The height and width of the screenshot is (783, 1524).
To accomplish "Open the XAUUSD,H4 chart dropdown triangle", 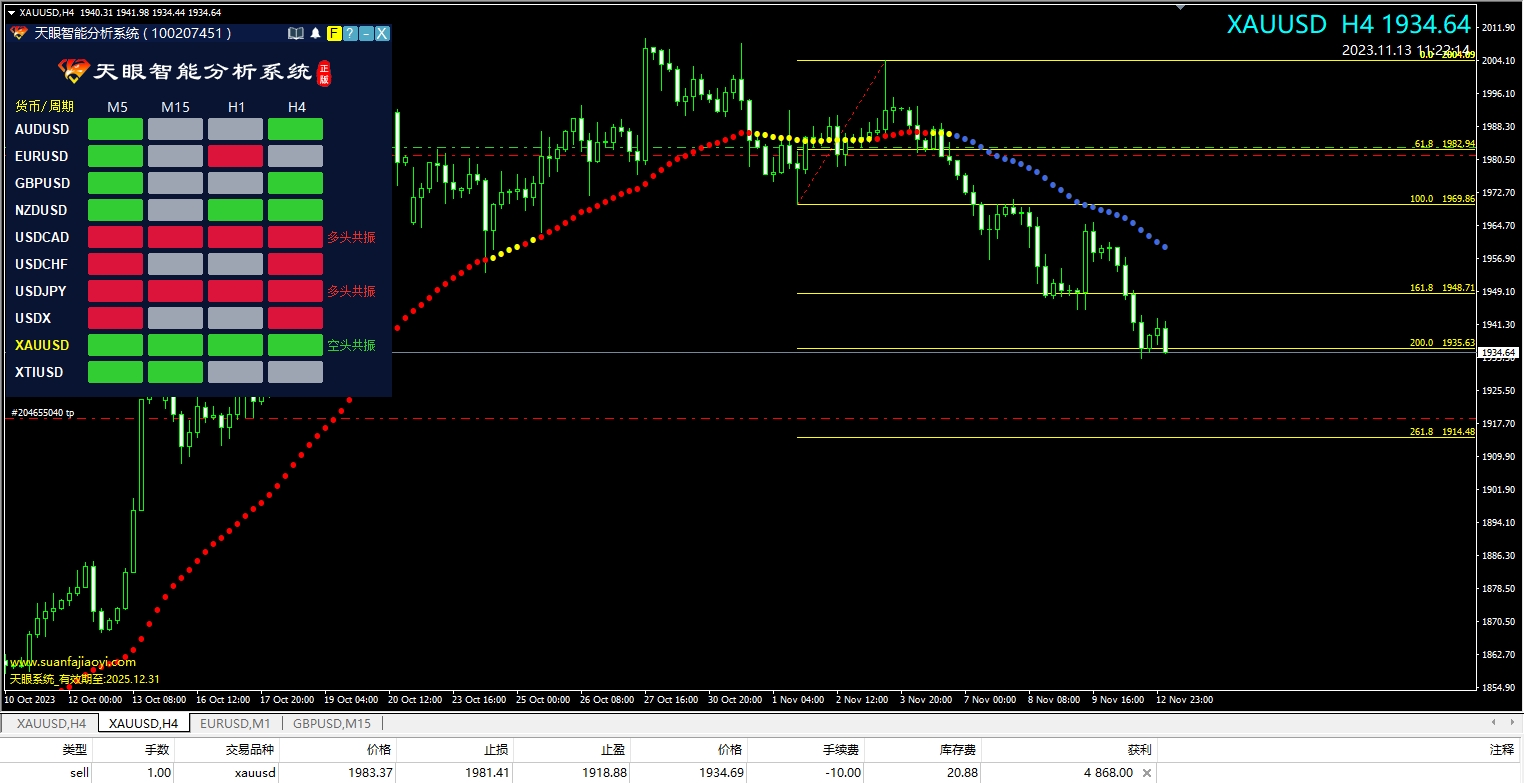I will point(11,12).
